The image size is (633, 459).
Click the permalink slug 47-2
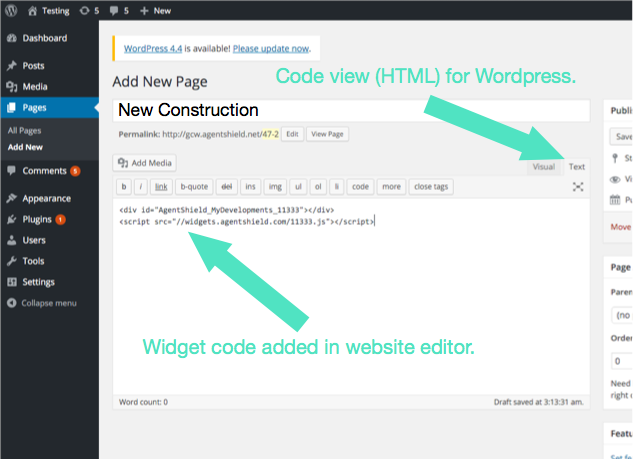tap(270, 134)
